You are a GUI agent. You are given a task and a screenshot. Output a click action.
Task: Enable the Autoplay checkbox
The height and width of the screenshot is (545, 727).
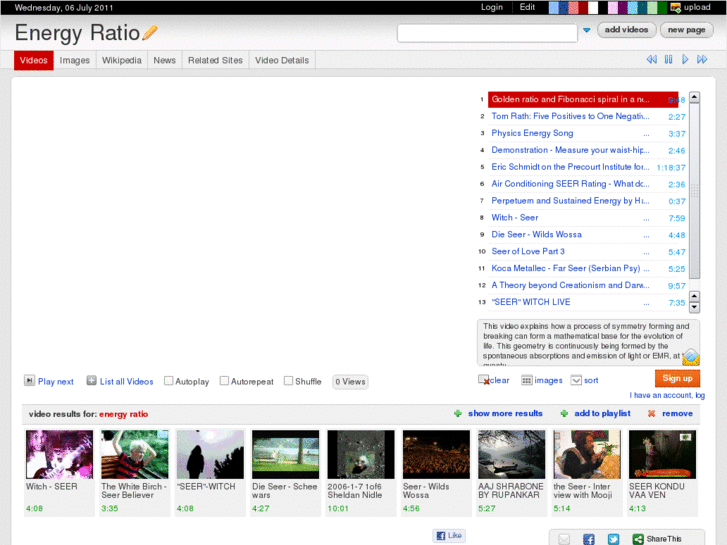169,381
